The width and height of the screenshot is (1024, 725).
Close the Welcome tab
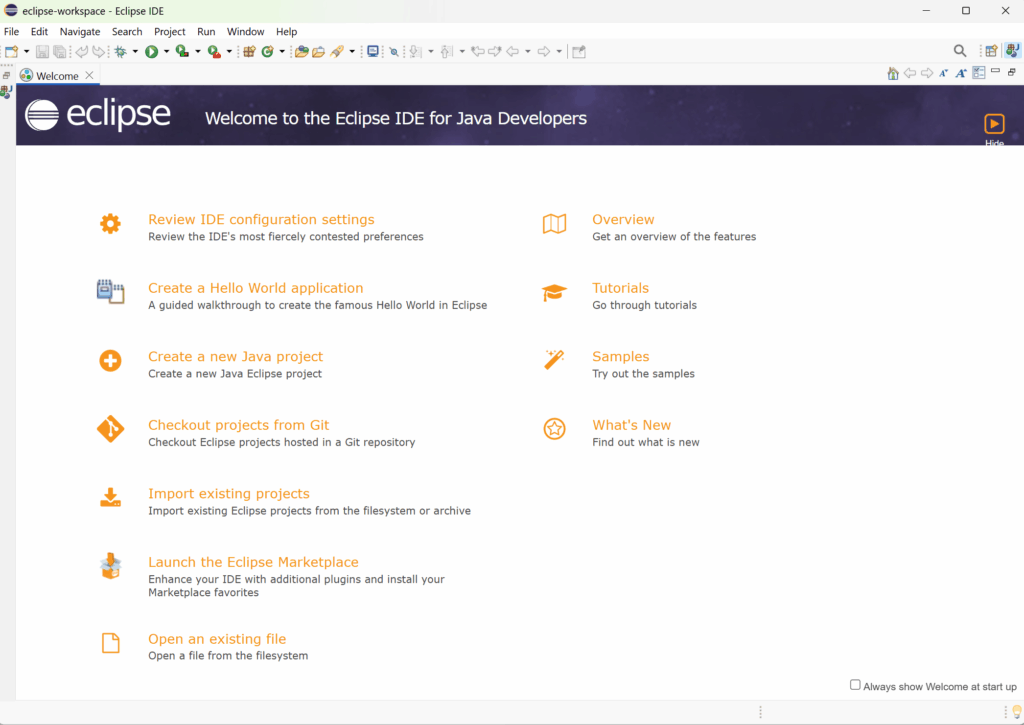[x=89, y=75]
